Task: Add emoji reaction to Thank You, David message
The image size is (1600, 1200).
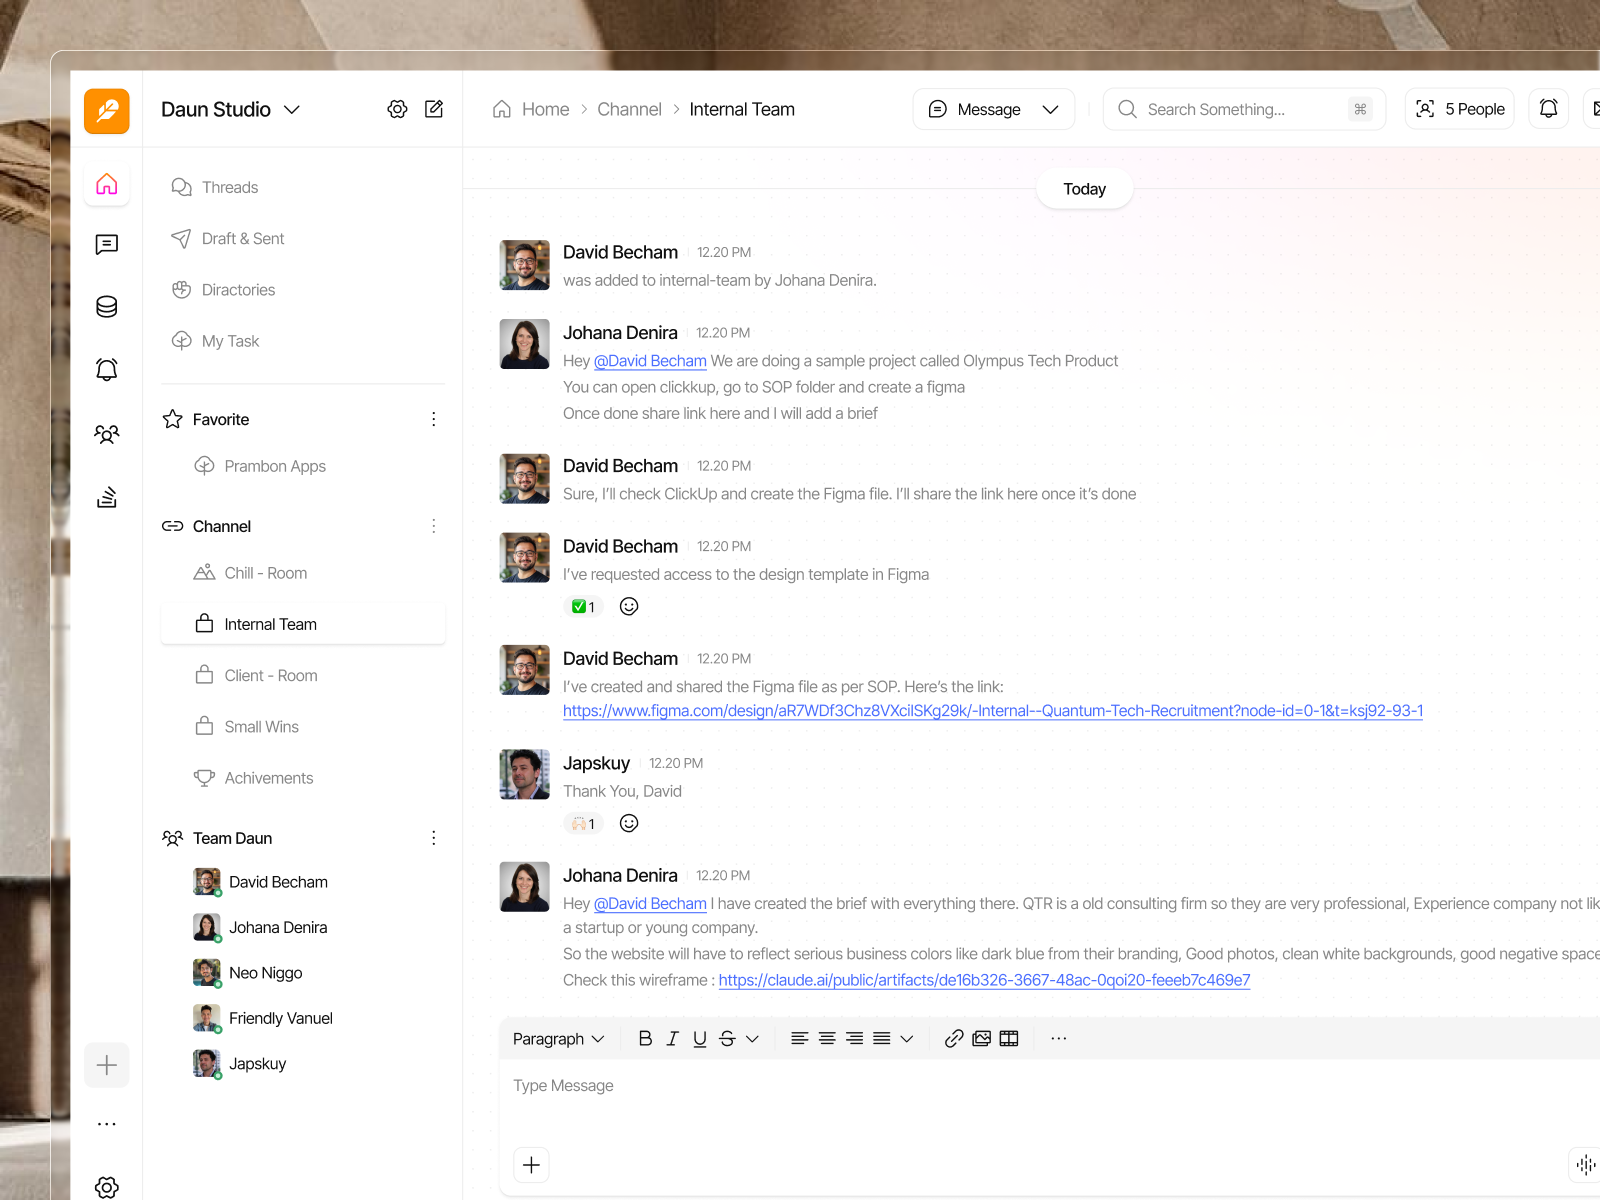Action: coord(629,823)
